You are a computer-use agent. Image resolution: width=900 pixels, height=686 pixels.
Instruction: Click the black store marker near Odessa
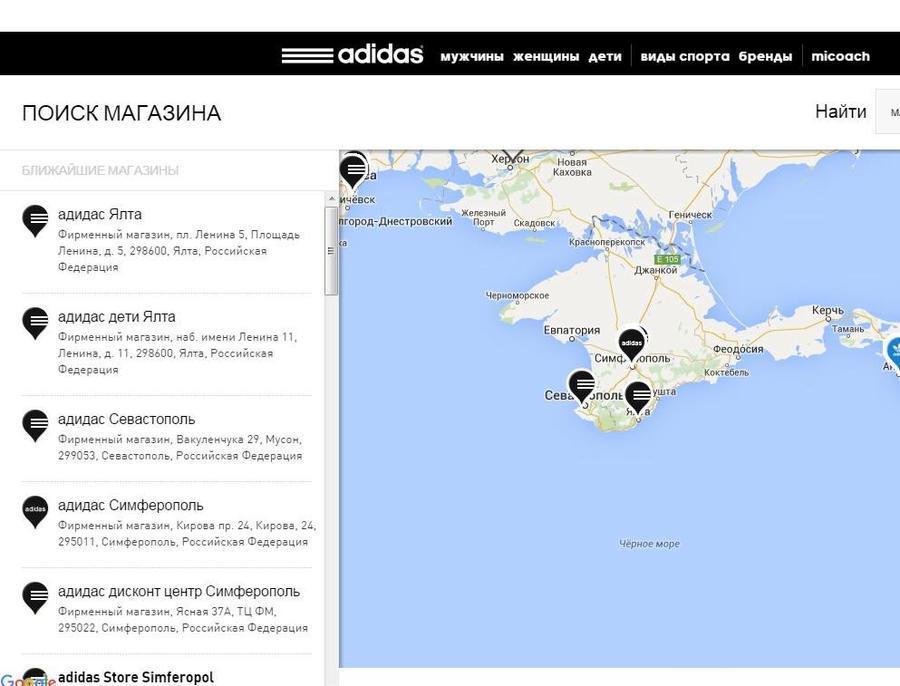tap(354, 171)
